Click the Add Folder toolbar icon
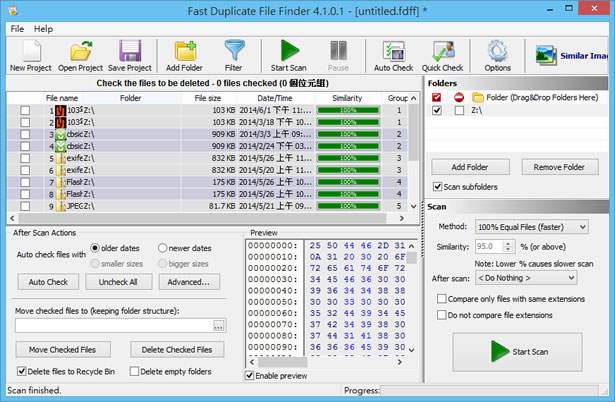The width and height of the screenshot is (615, 402). point(184,55)
